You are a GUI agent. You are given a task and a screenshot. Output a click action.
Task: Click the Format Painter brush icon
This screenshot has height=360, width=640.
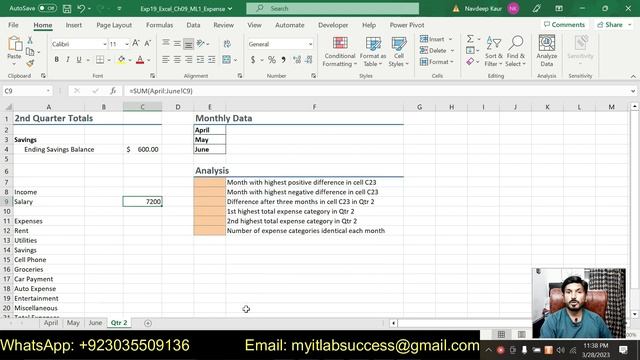(30, 63)
